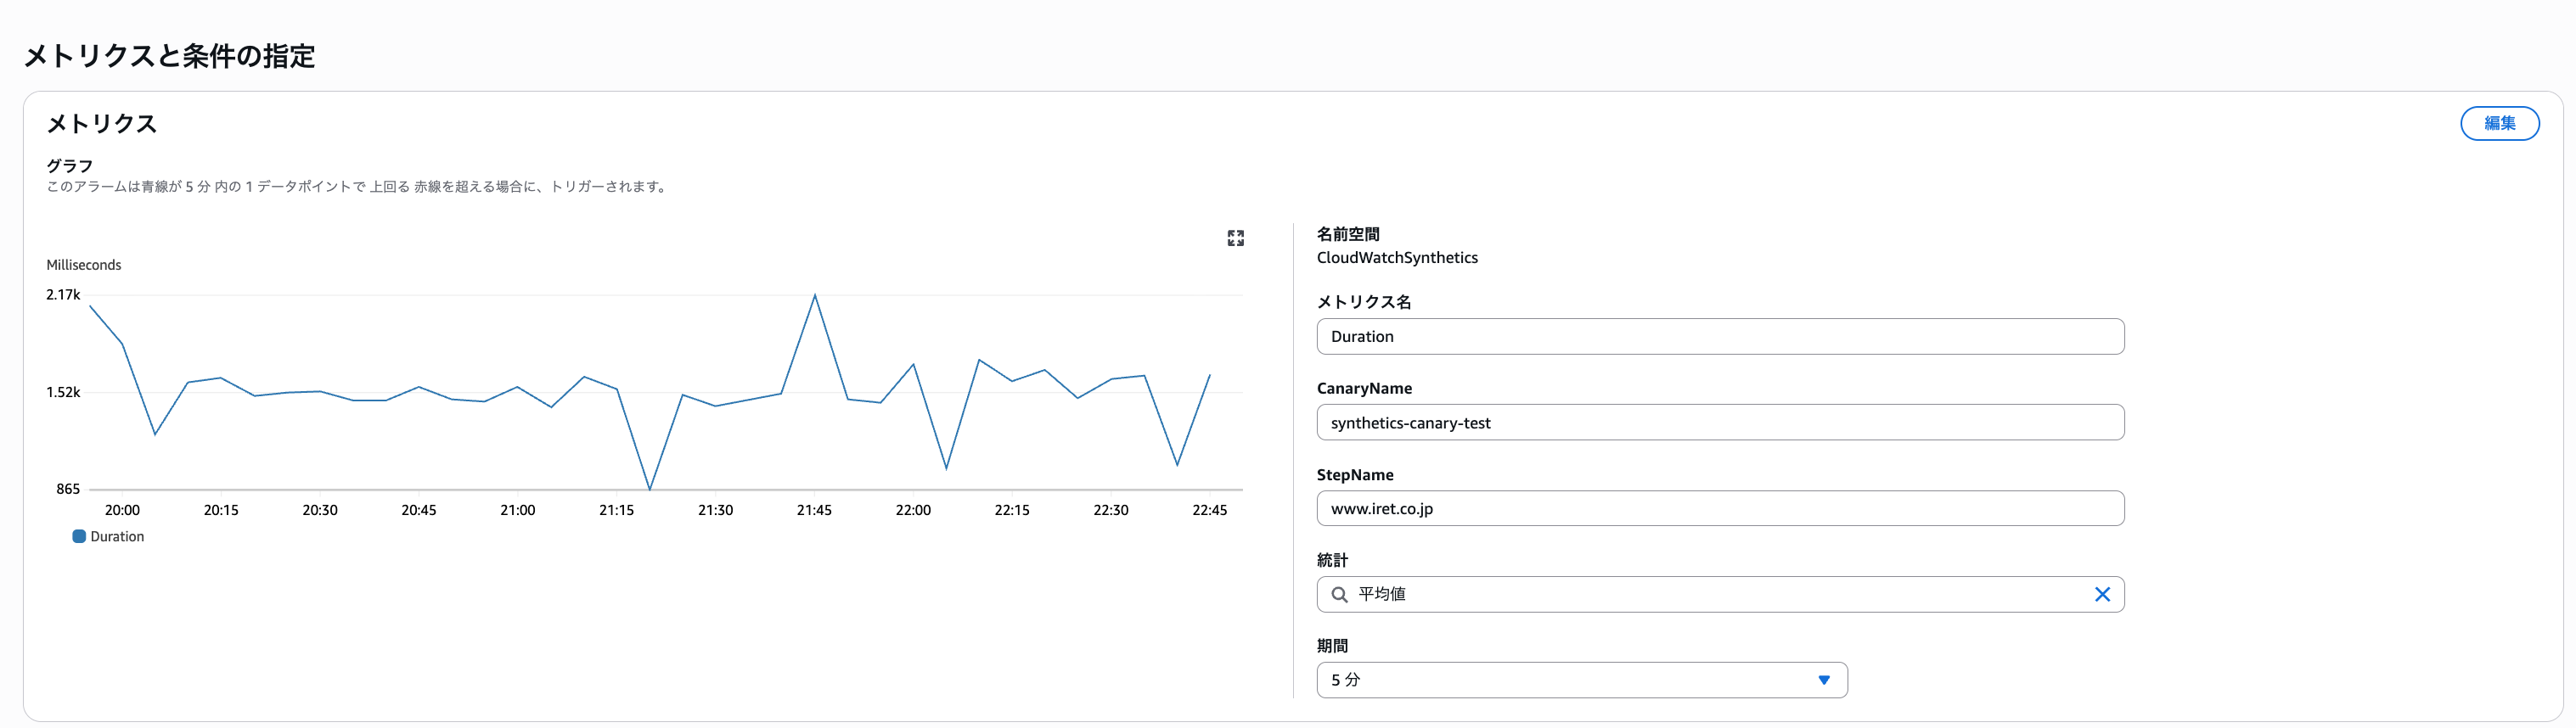2576x728 pixels.
Task: Open the 期間 dropdown set to 5 分
Action: [x=1581, y=680]
